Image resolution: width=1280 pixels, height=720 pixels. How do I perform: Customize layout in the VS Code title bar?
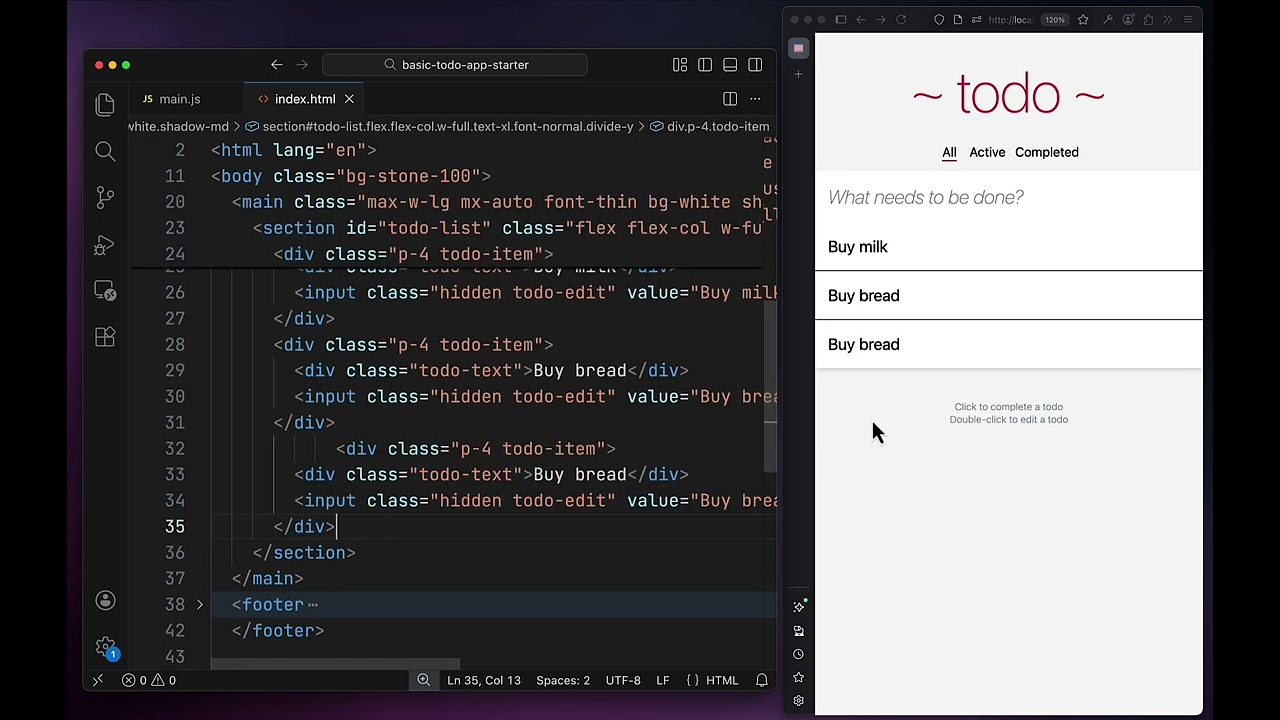point(680,65)
